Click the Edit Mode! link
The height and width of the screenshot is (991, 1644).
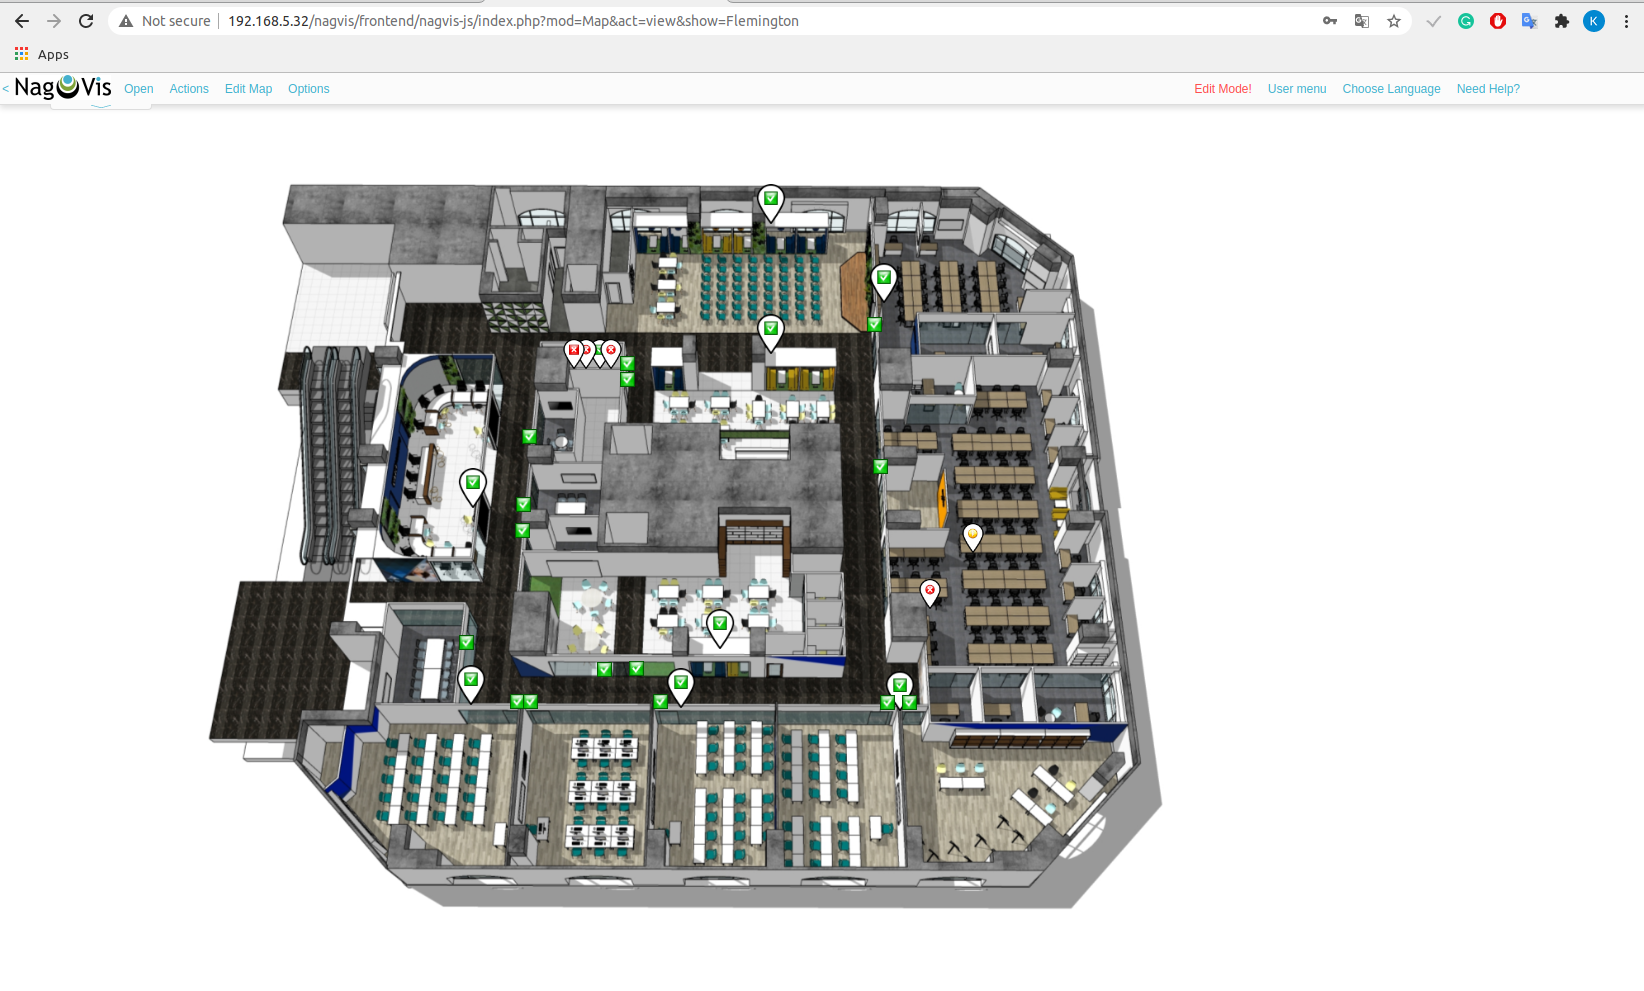[1222, 89]
